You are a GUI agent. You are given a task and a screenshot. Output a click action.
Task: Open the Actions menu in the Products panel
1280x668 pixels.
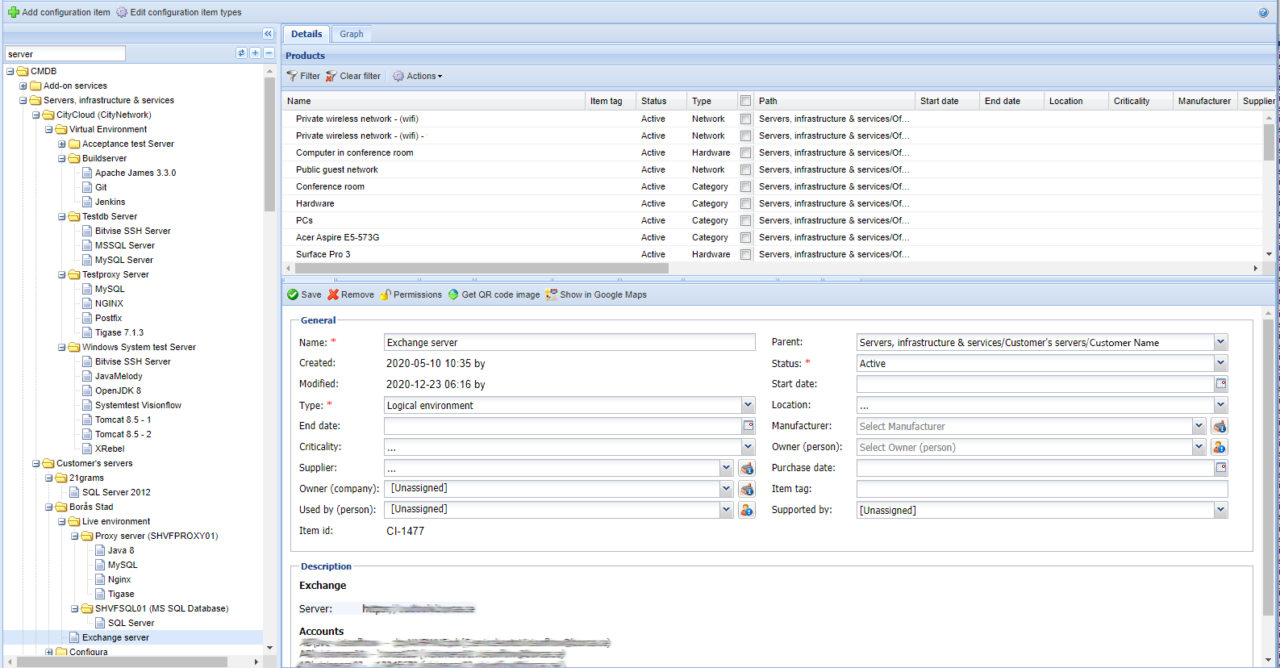point(416,75)
